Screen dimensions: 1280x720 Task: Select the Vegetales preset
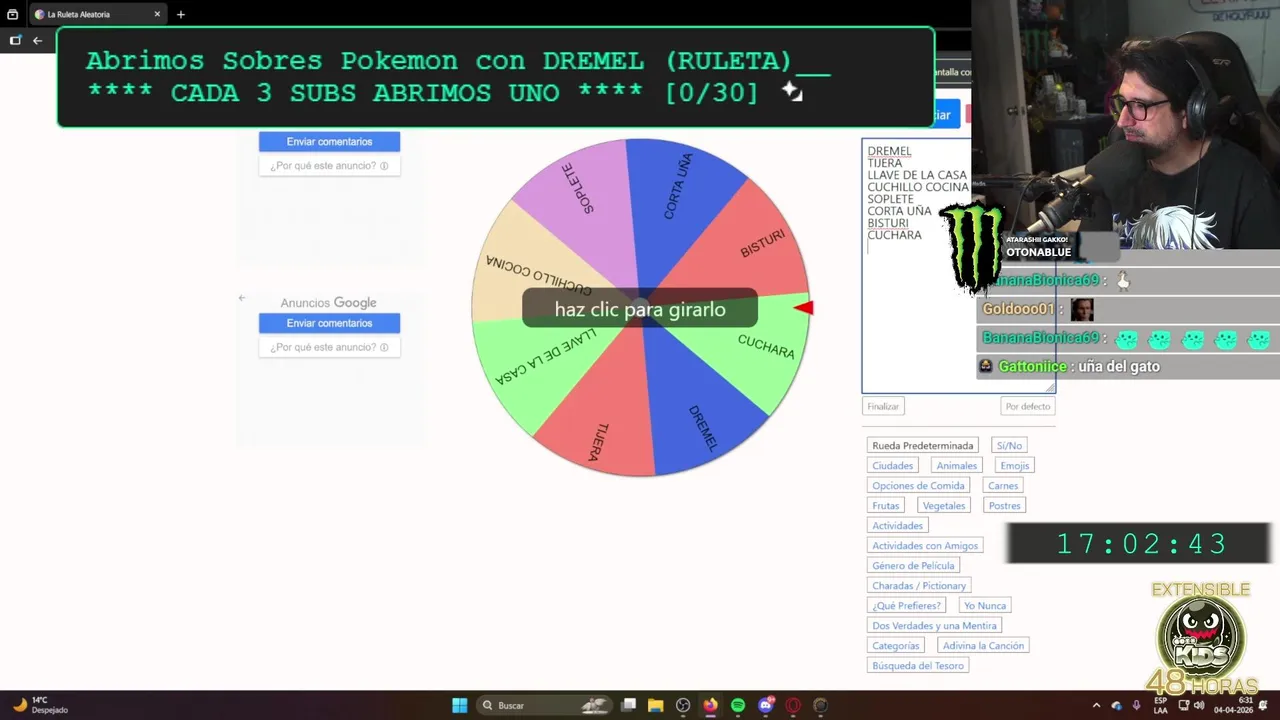(x=944, y=506)
